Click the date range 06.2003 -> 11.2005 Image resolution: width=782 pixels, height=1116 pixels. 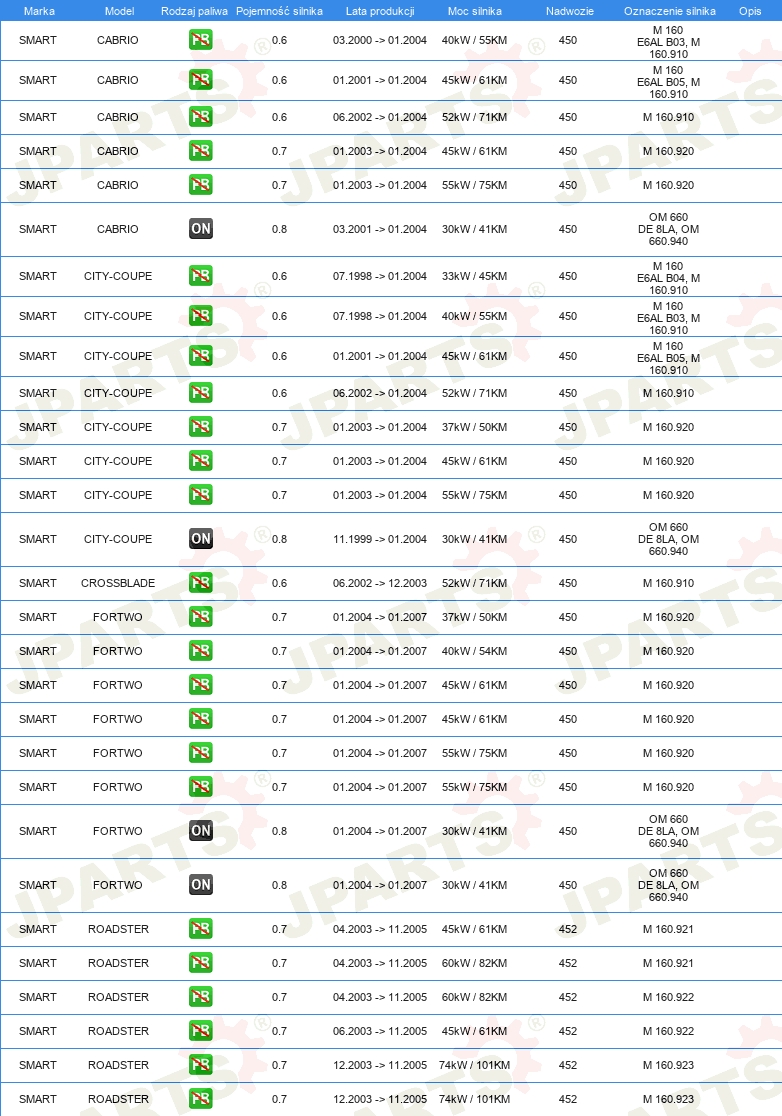click(x=380, y=1031)
